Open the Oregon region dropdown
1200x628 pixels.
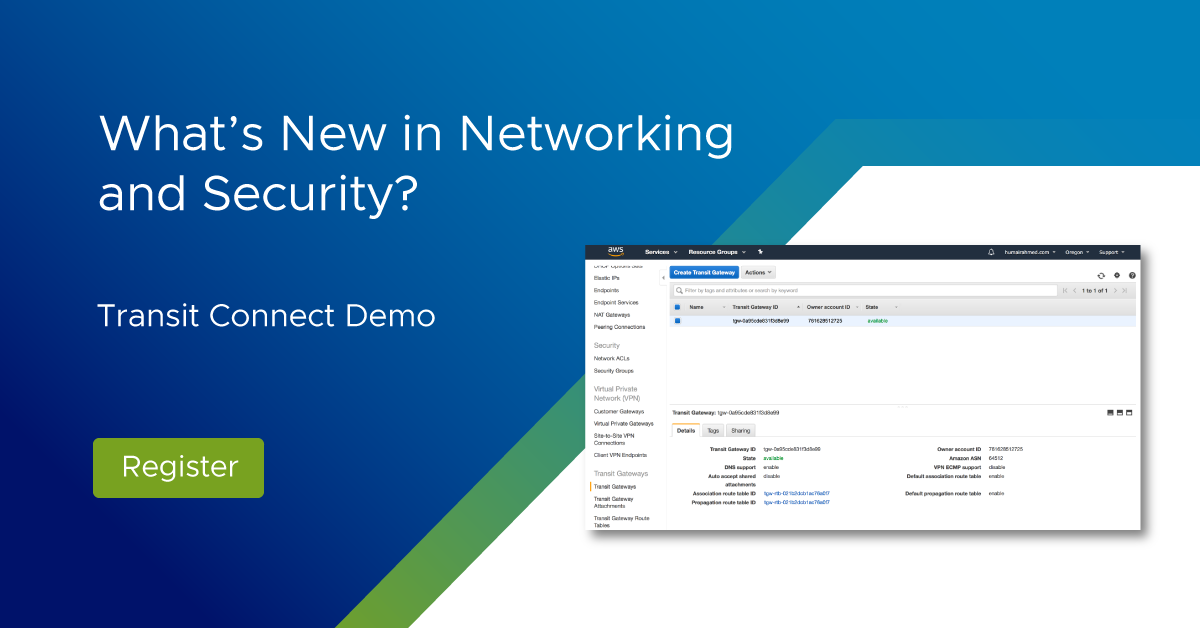coord(1078,252)
